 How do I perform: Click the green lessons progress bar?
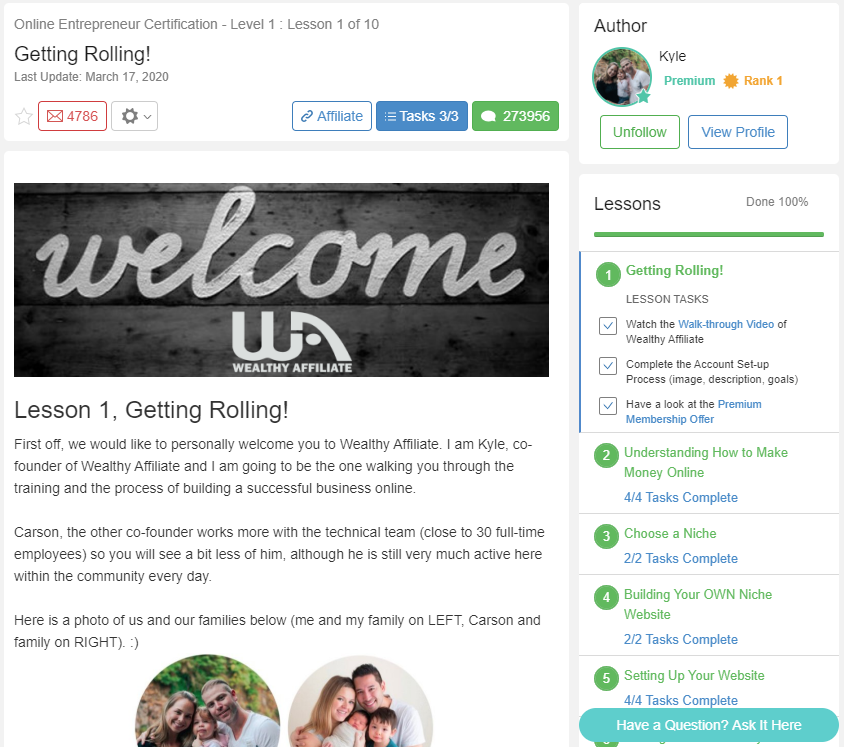708,235
